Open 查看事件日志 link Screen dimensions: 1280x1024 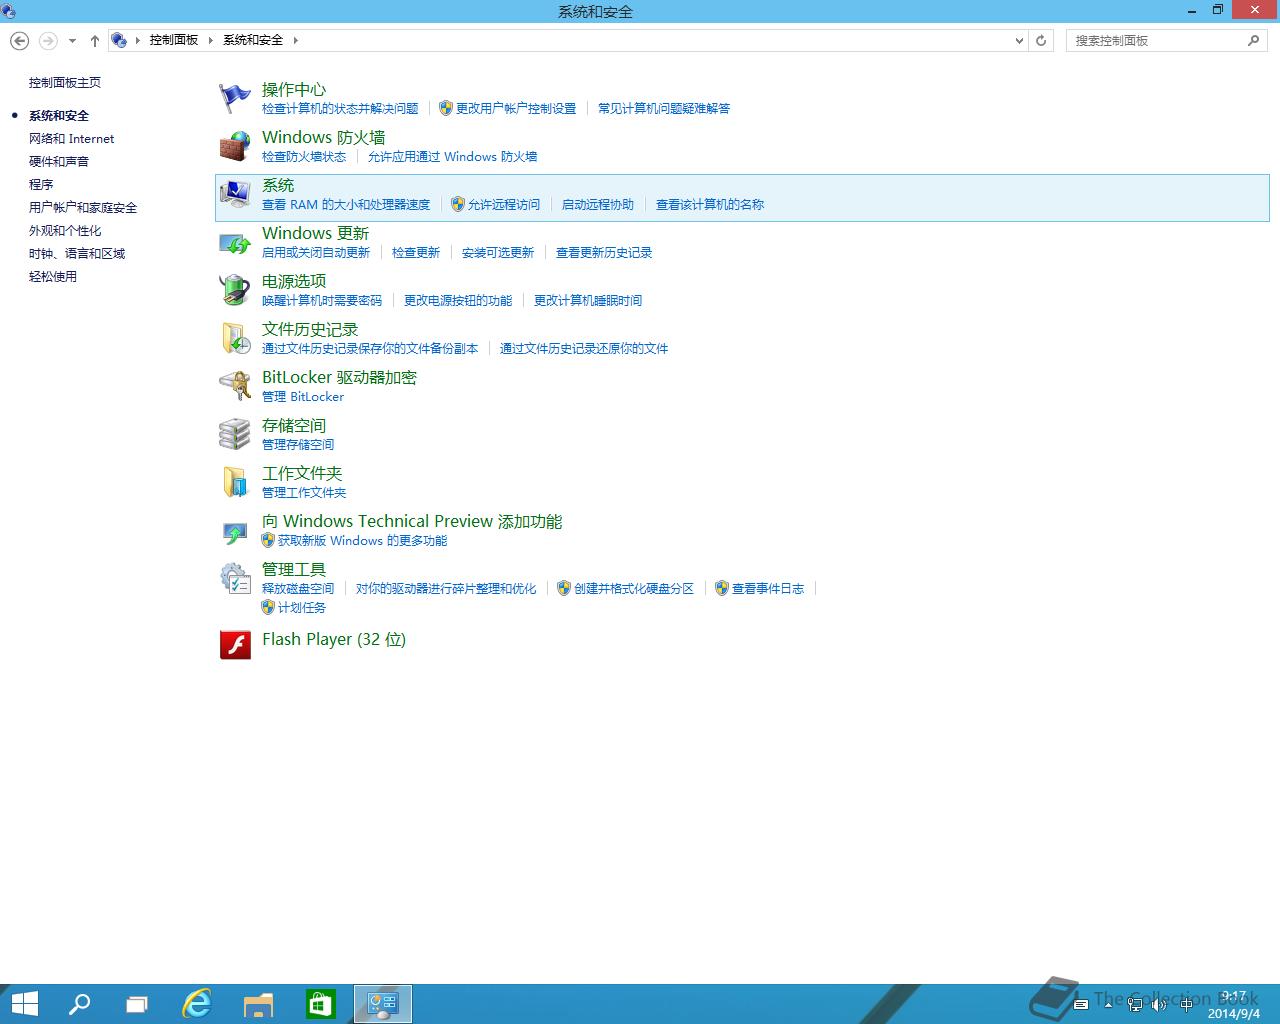tap(768, 588)
